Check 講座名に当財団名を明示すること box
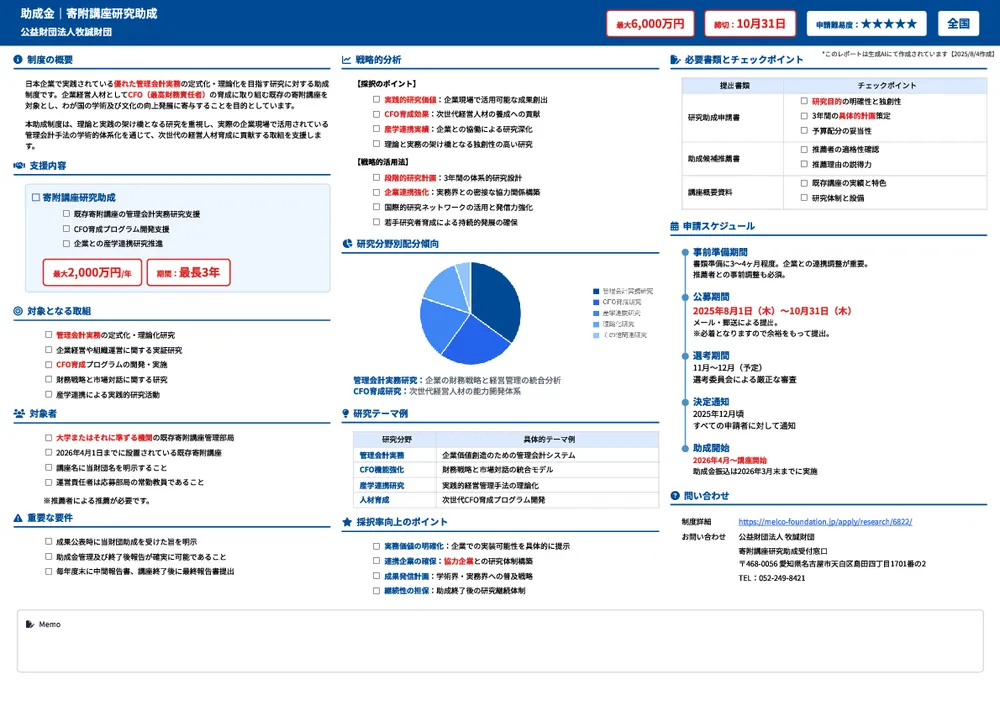The width and height of the screenshot is (1000, 706). point(48,467)
